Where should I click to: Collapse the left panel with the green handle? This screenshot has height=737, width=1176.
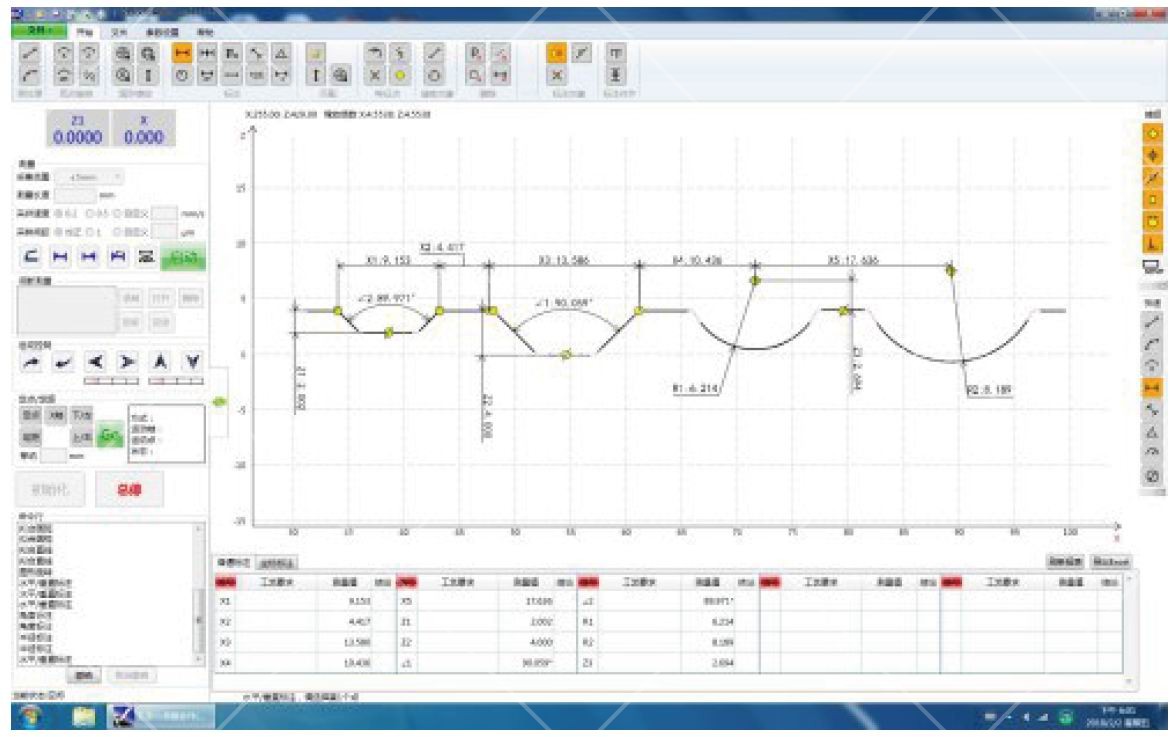click(219, 402)
